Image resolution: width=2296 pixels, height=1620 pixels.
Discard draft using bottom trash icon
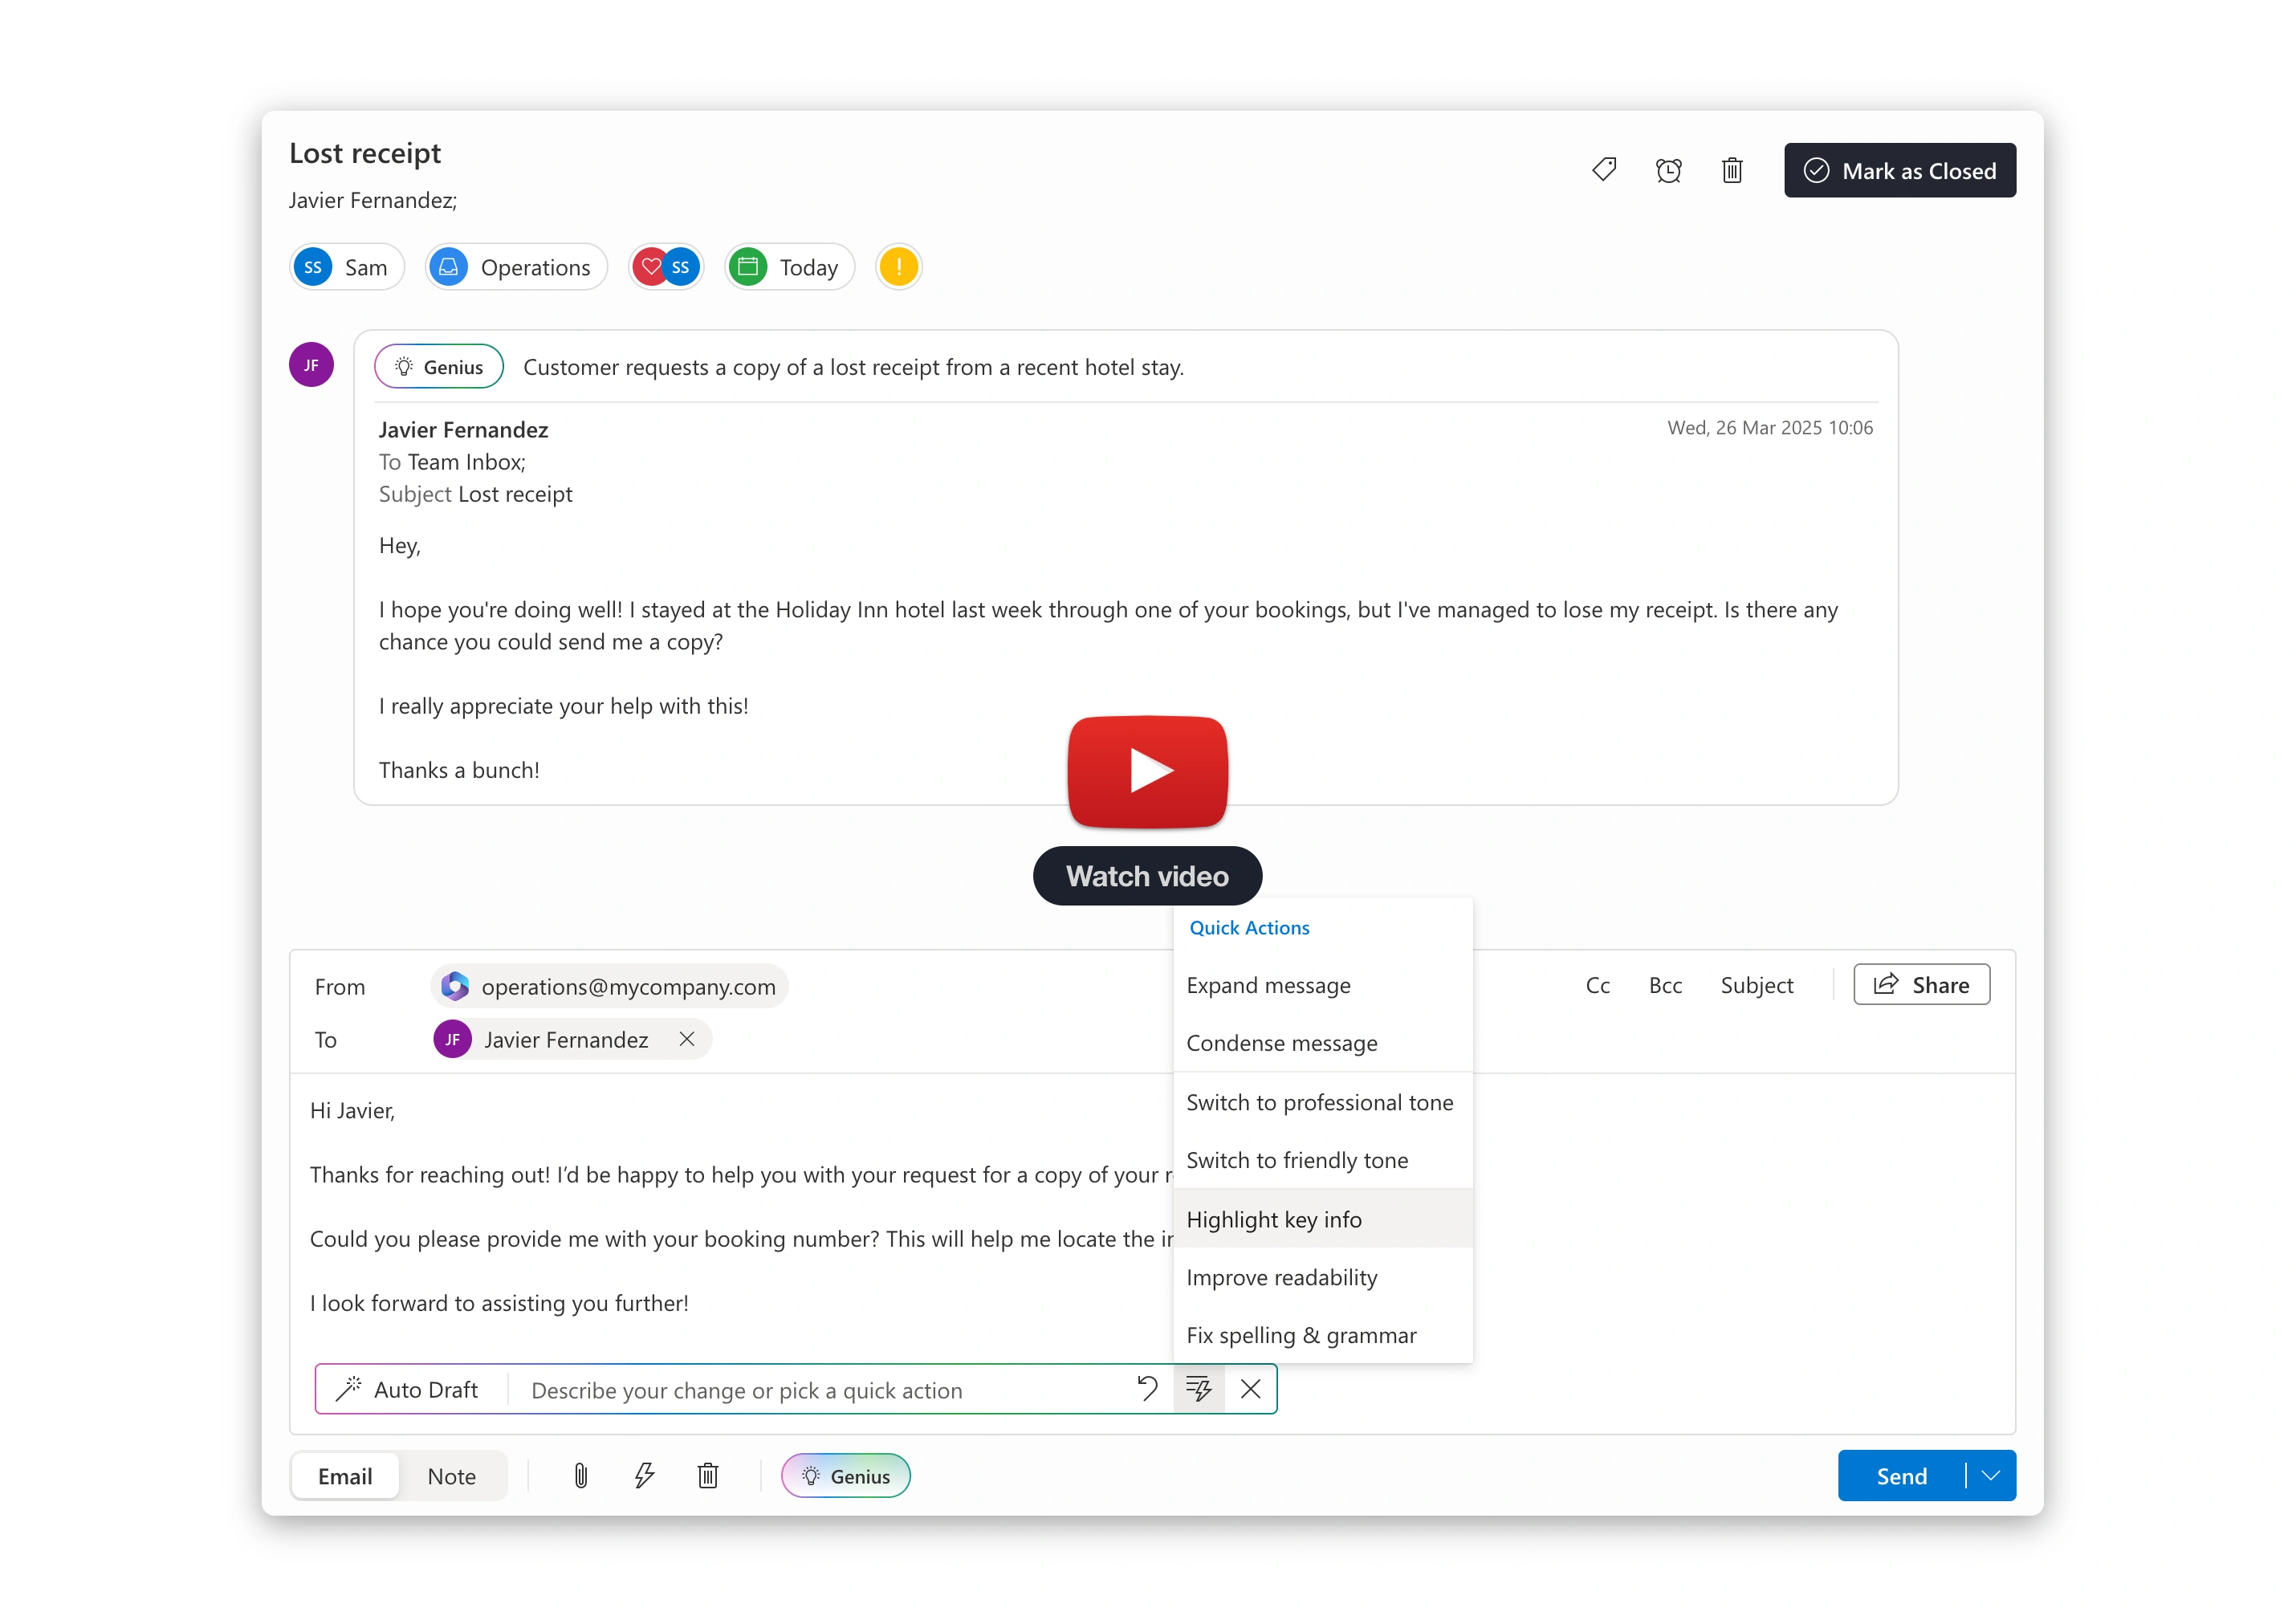point(708,1476)
